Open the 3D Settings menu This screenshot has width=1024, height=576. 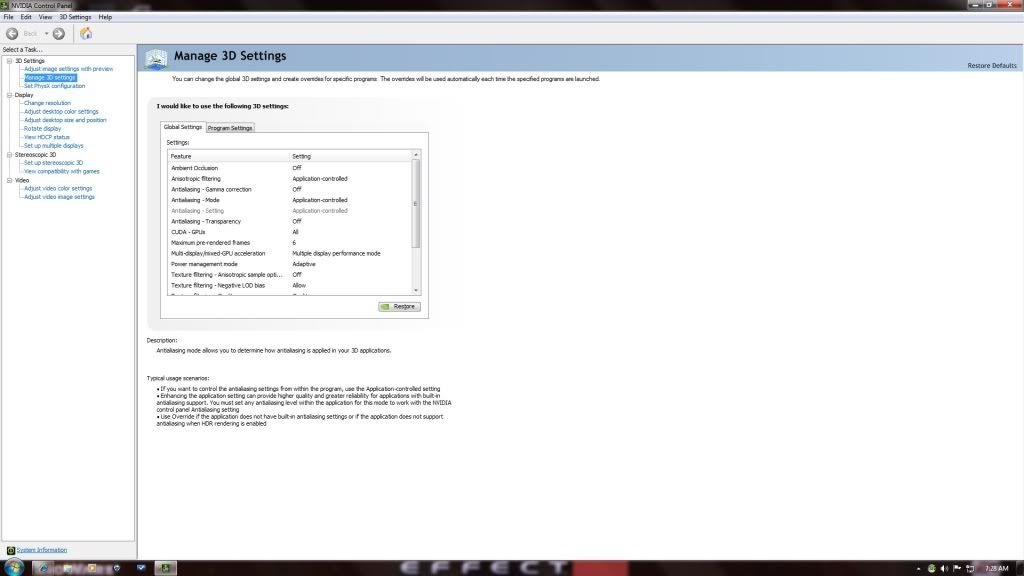(x=75, y=17)
